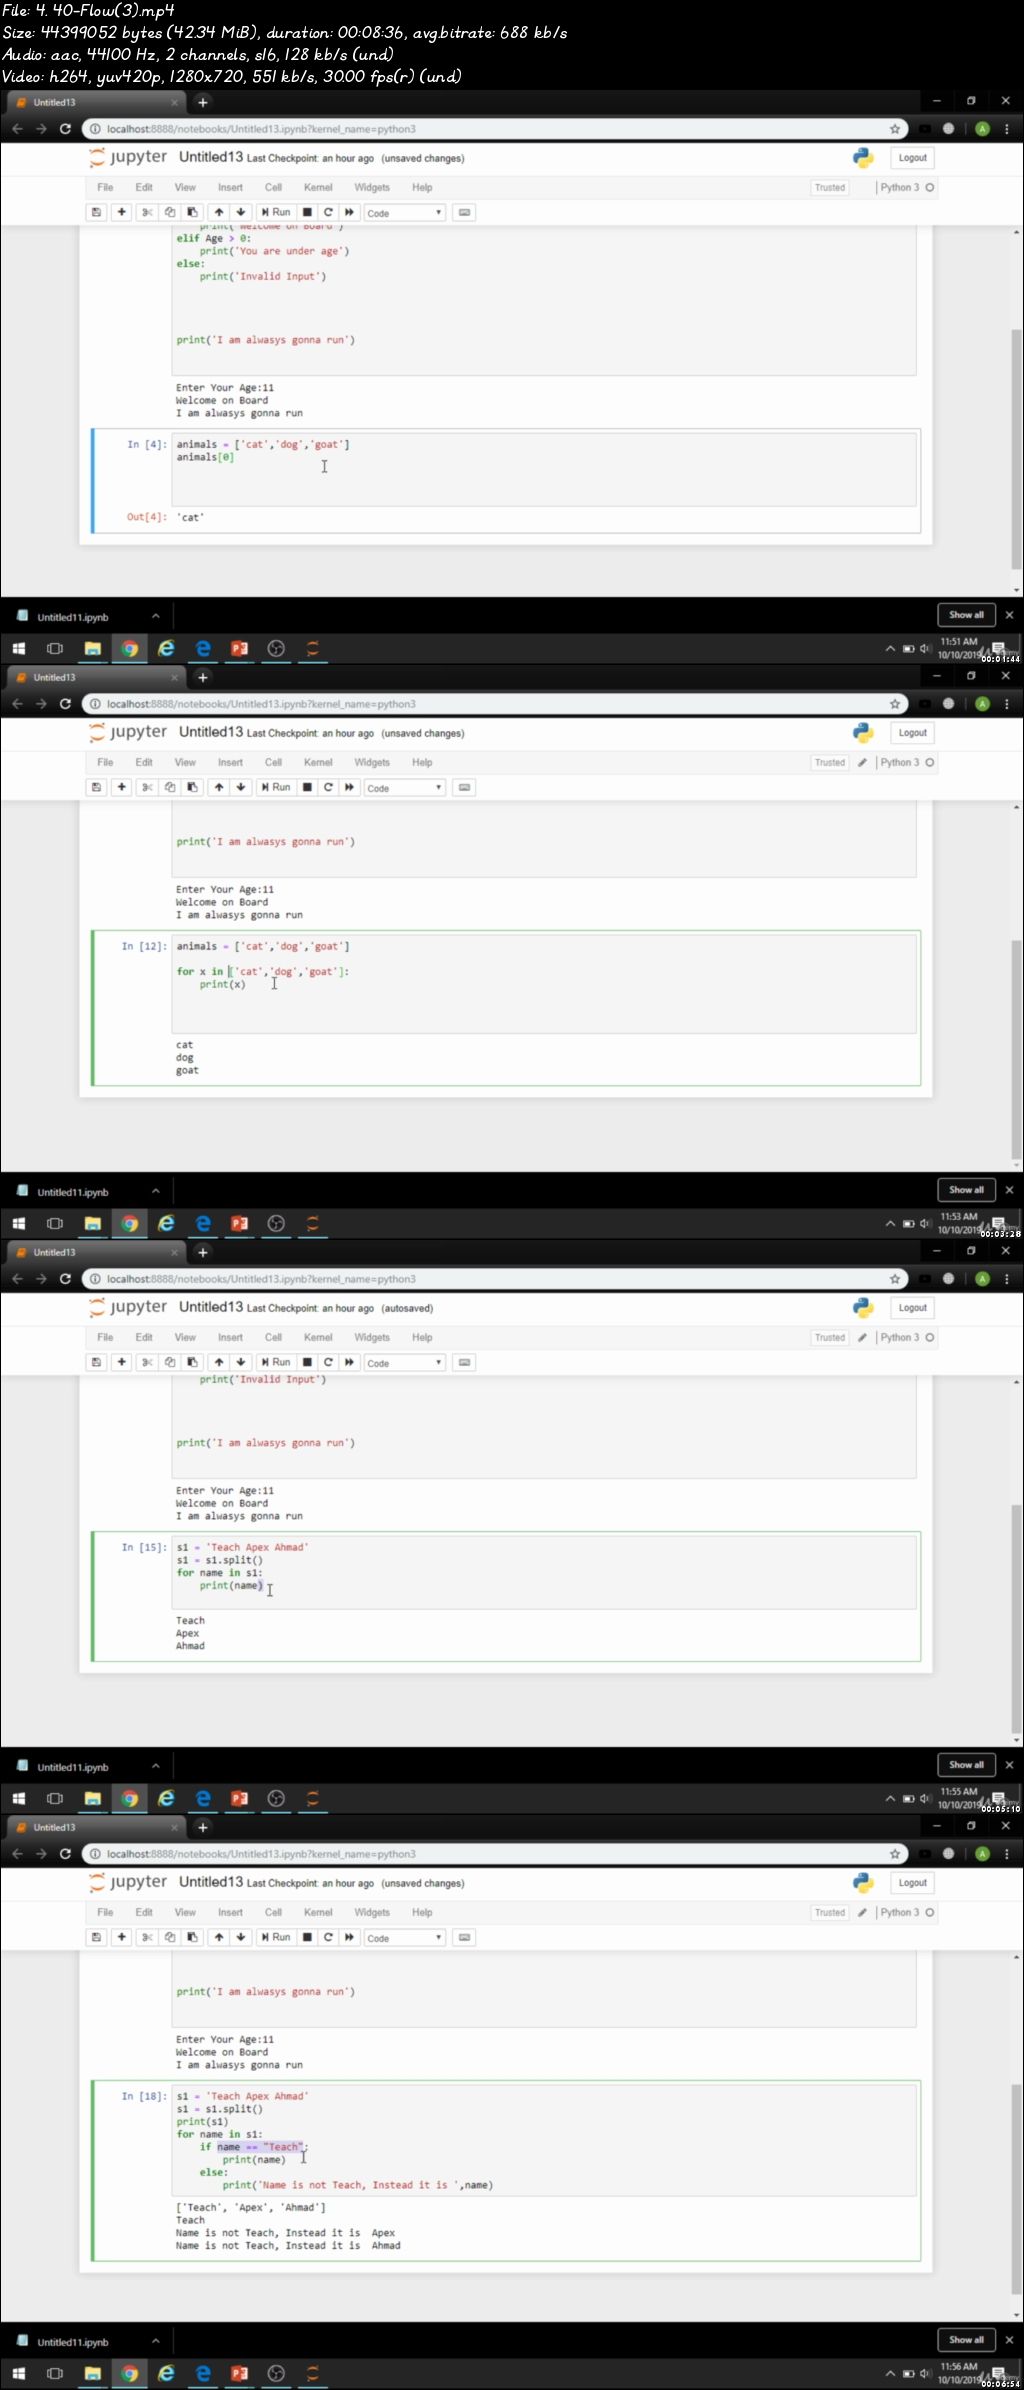Select Untitled13 browser tab in In [15] frame
This screenshot has height=2390, width=1024.
click(x=95, y=1252)
